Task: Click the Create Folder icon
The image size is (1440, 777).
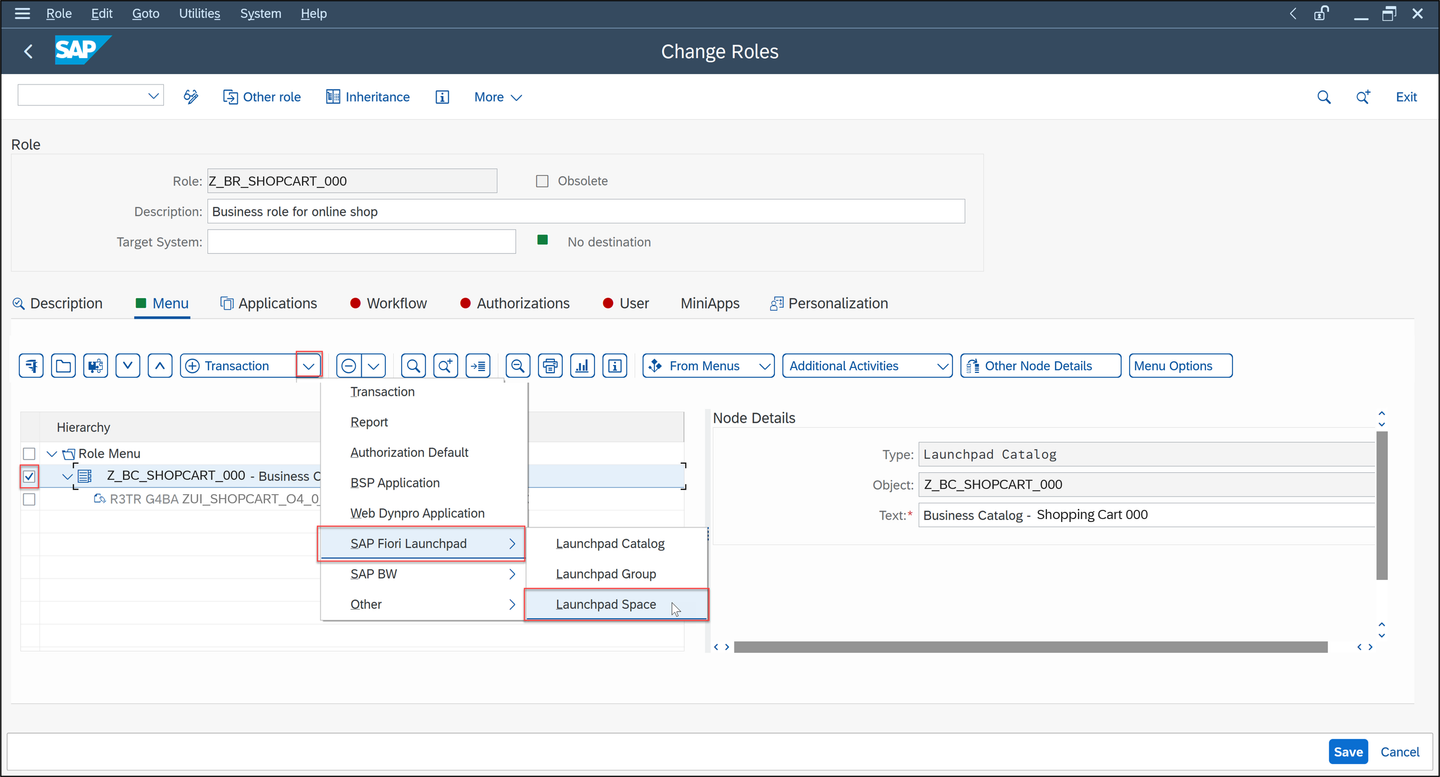Action: pos(64,366)
